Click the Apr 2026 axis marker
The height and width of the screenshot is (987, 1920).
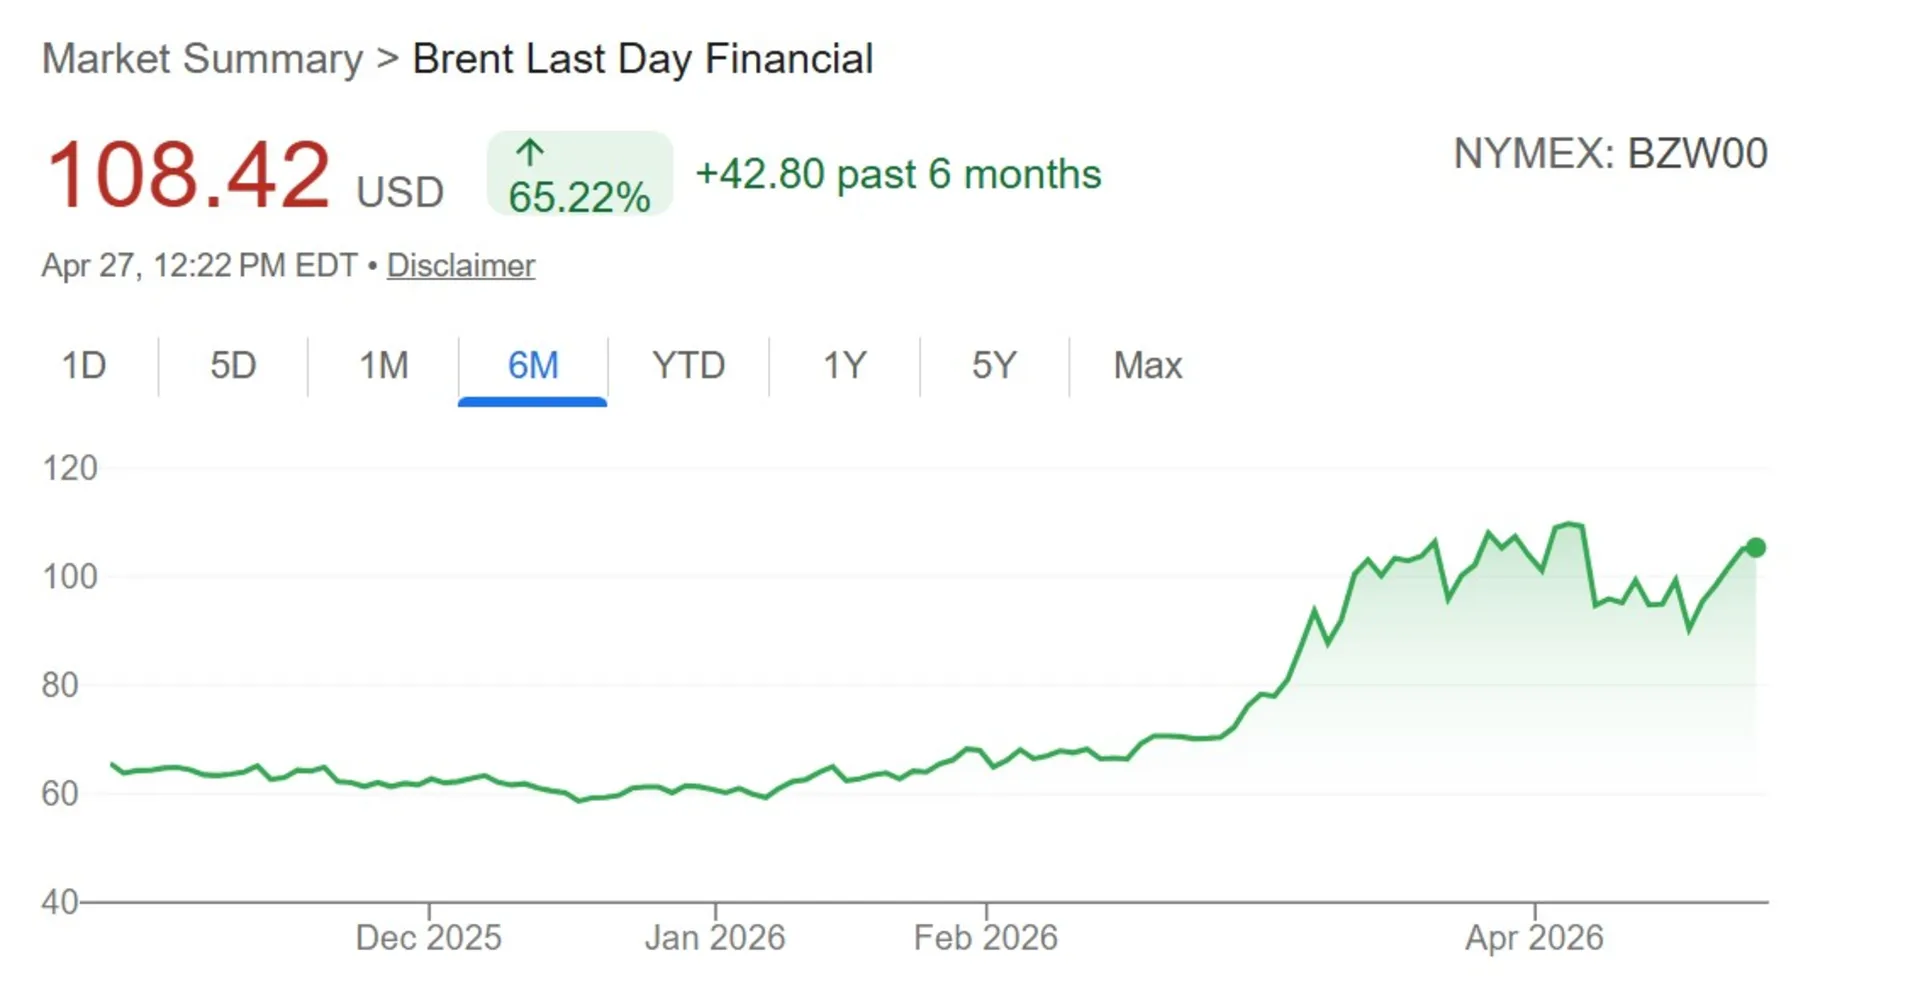[1534, 937]
